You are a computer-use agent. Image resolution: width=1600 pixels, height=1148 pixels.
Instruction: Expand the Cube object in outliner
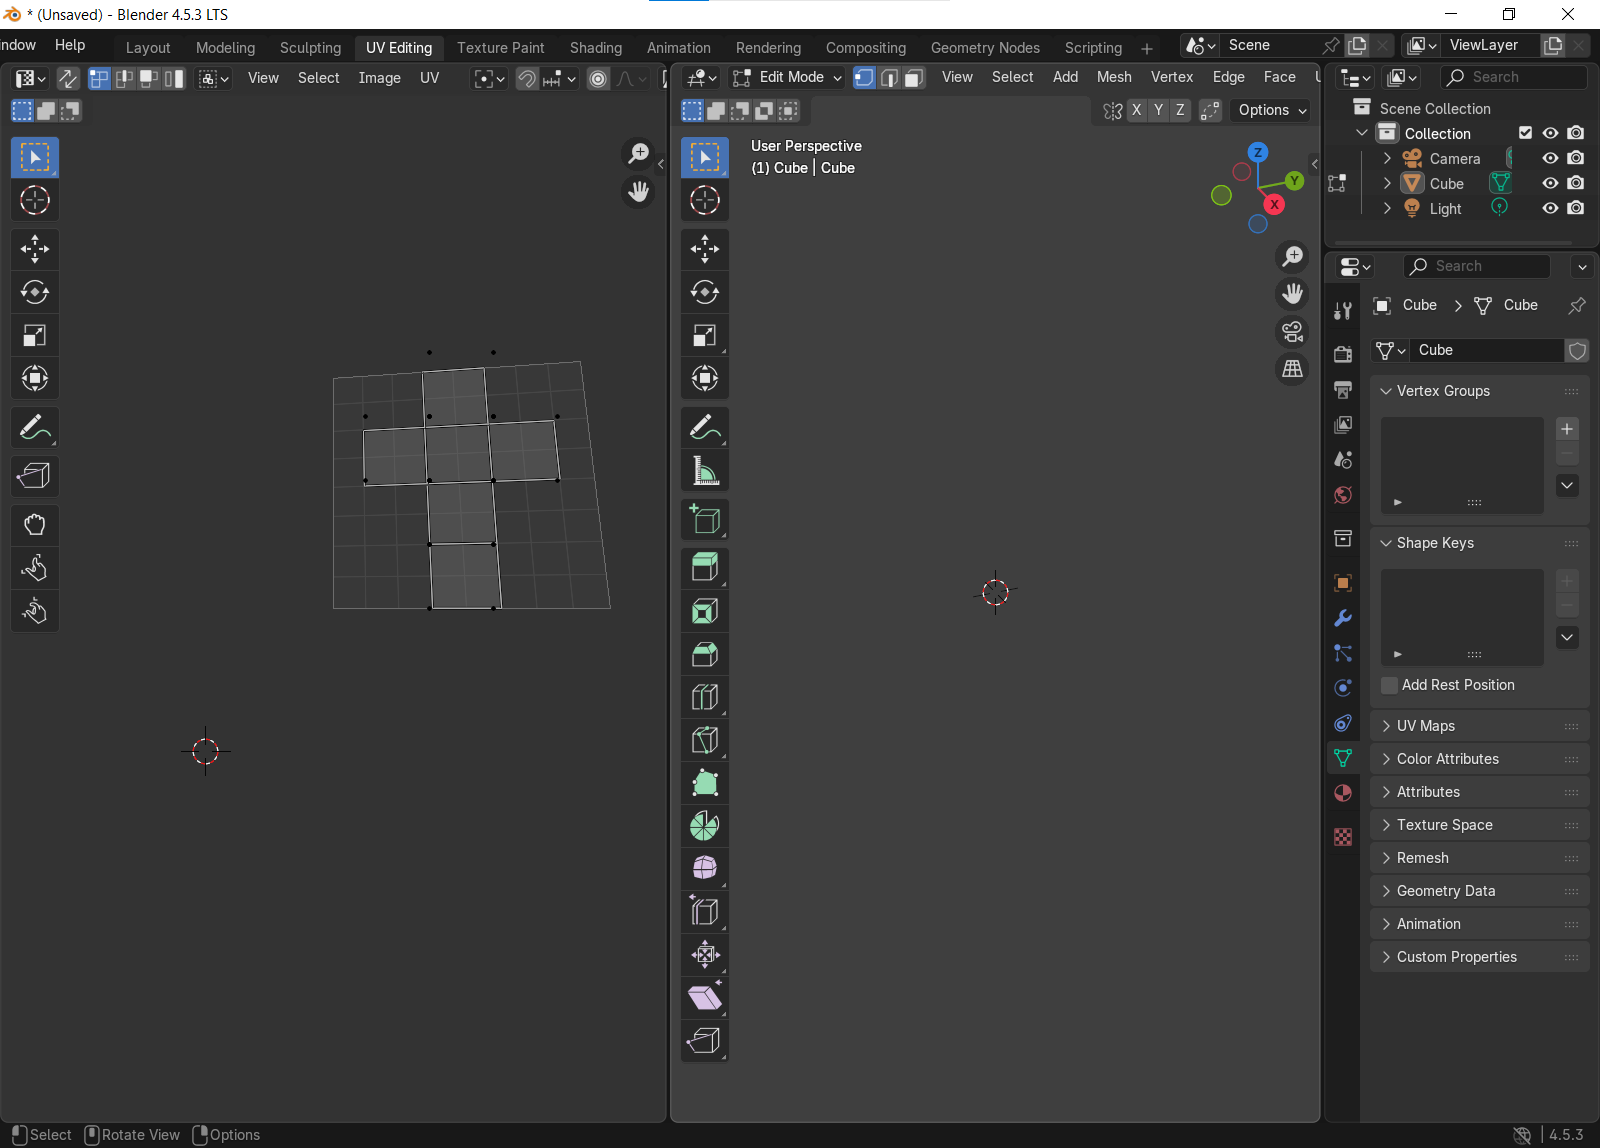pos(1387,183)
